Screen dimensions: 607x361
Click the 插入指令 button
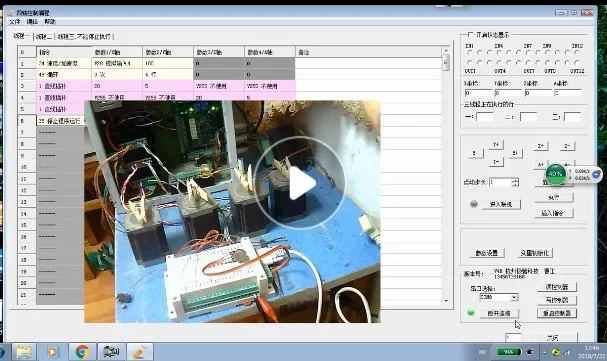[x=554, y=213]
